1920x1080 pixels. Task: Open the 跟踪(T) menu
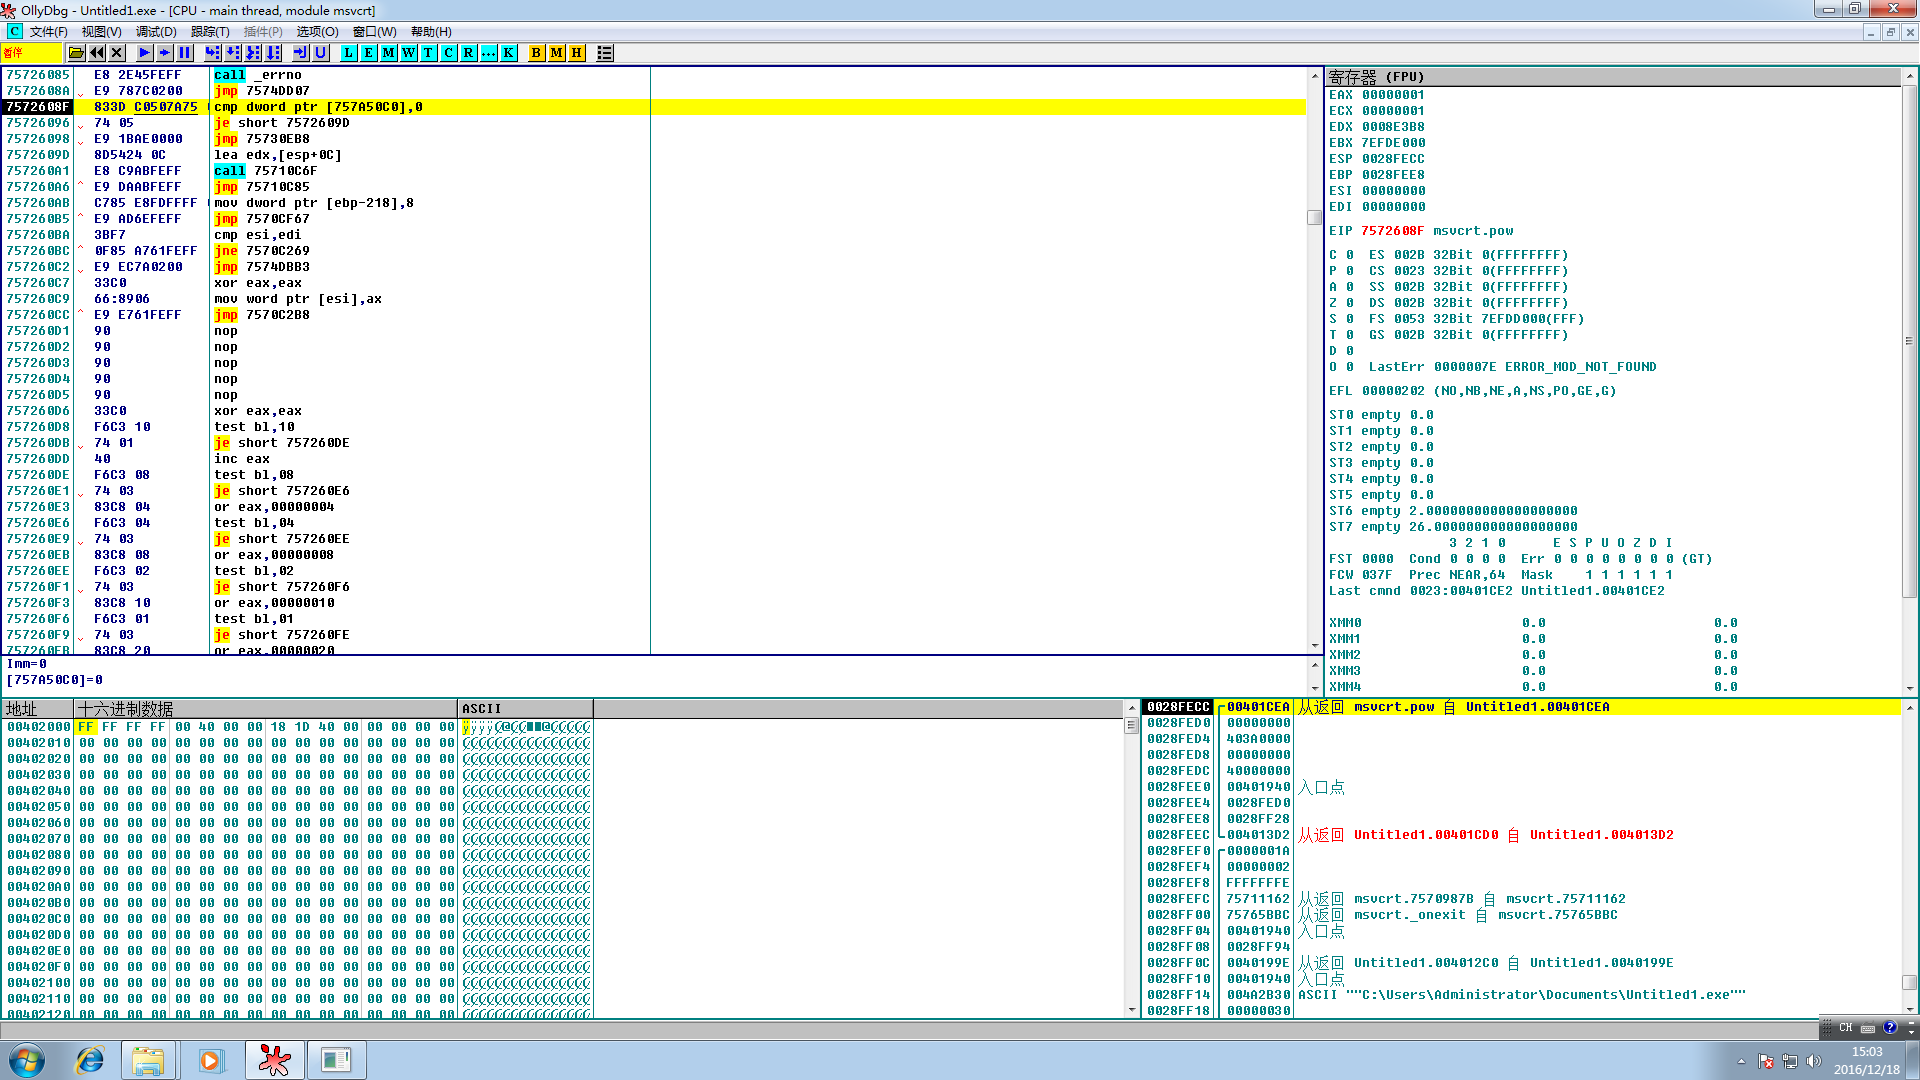(x=210, y=32)
